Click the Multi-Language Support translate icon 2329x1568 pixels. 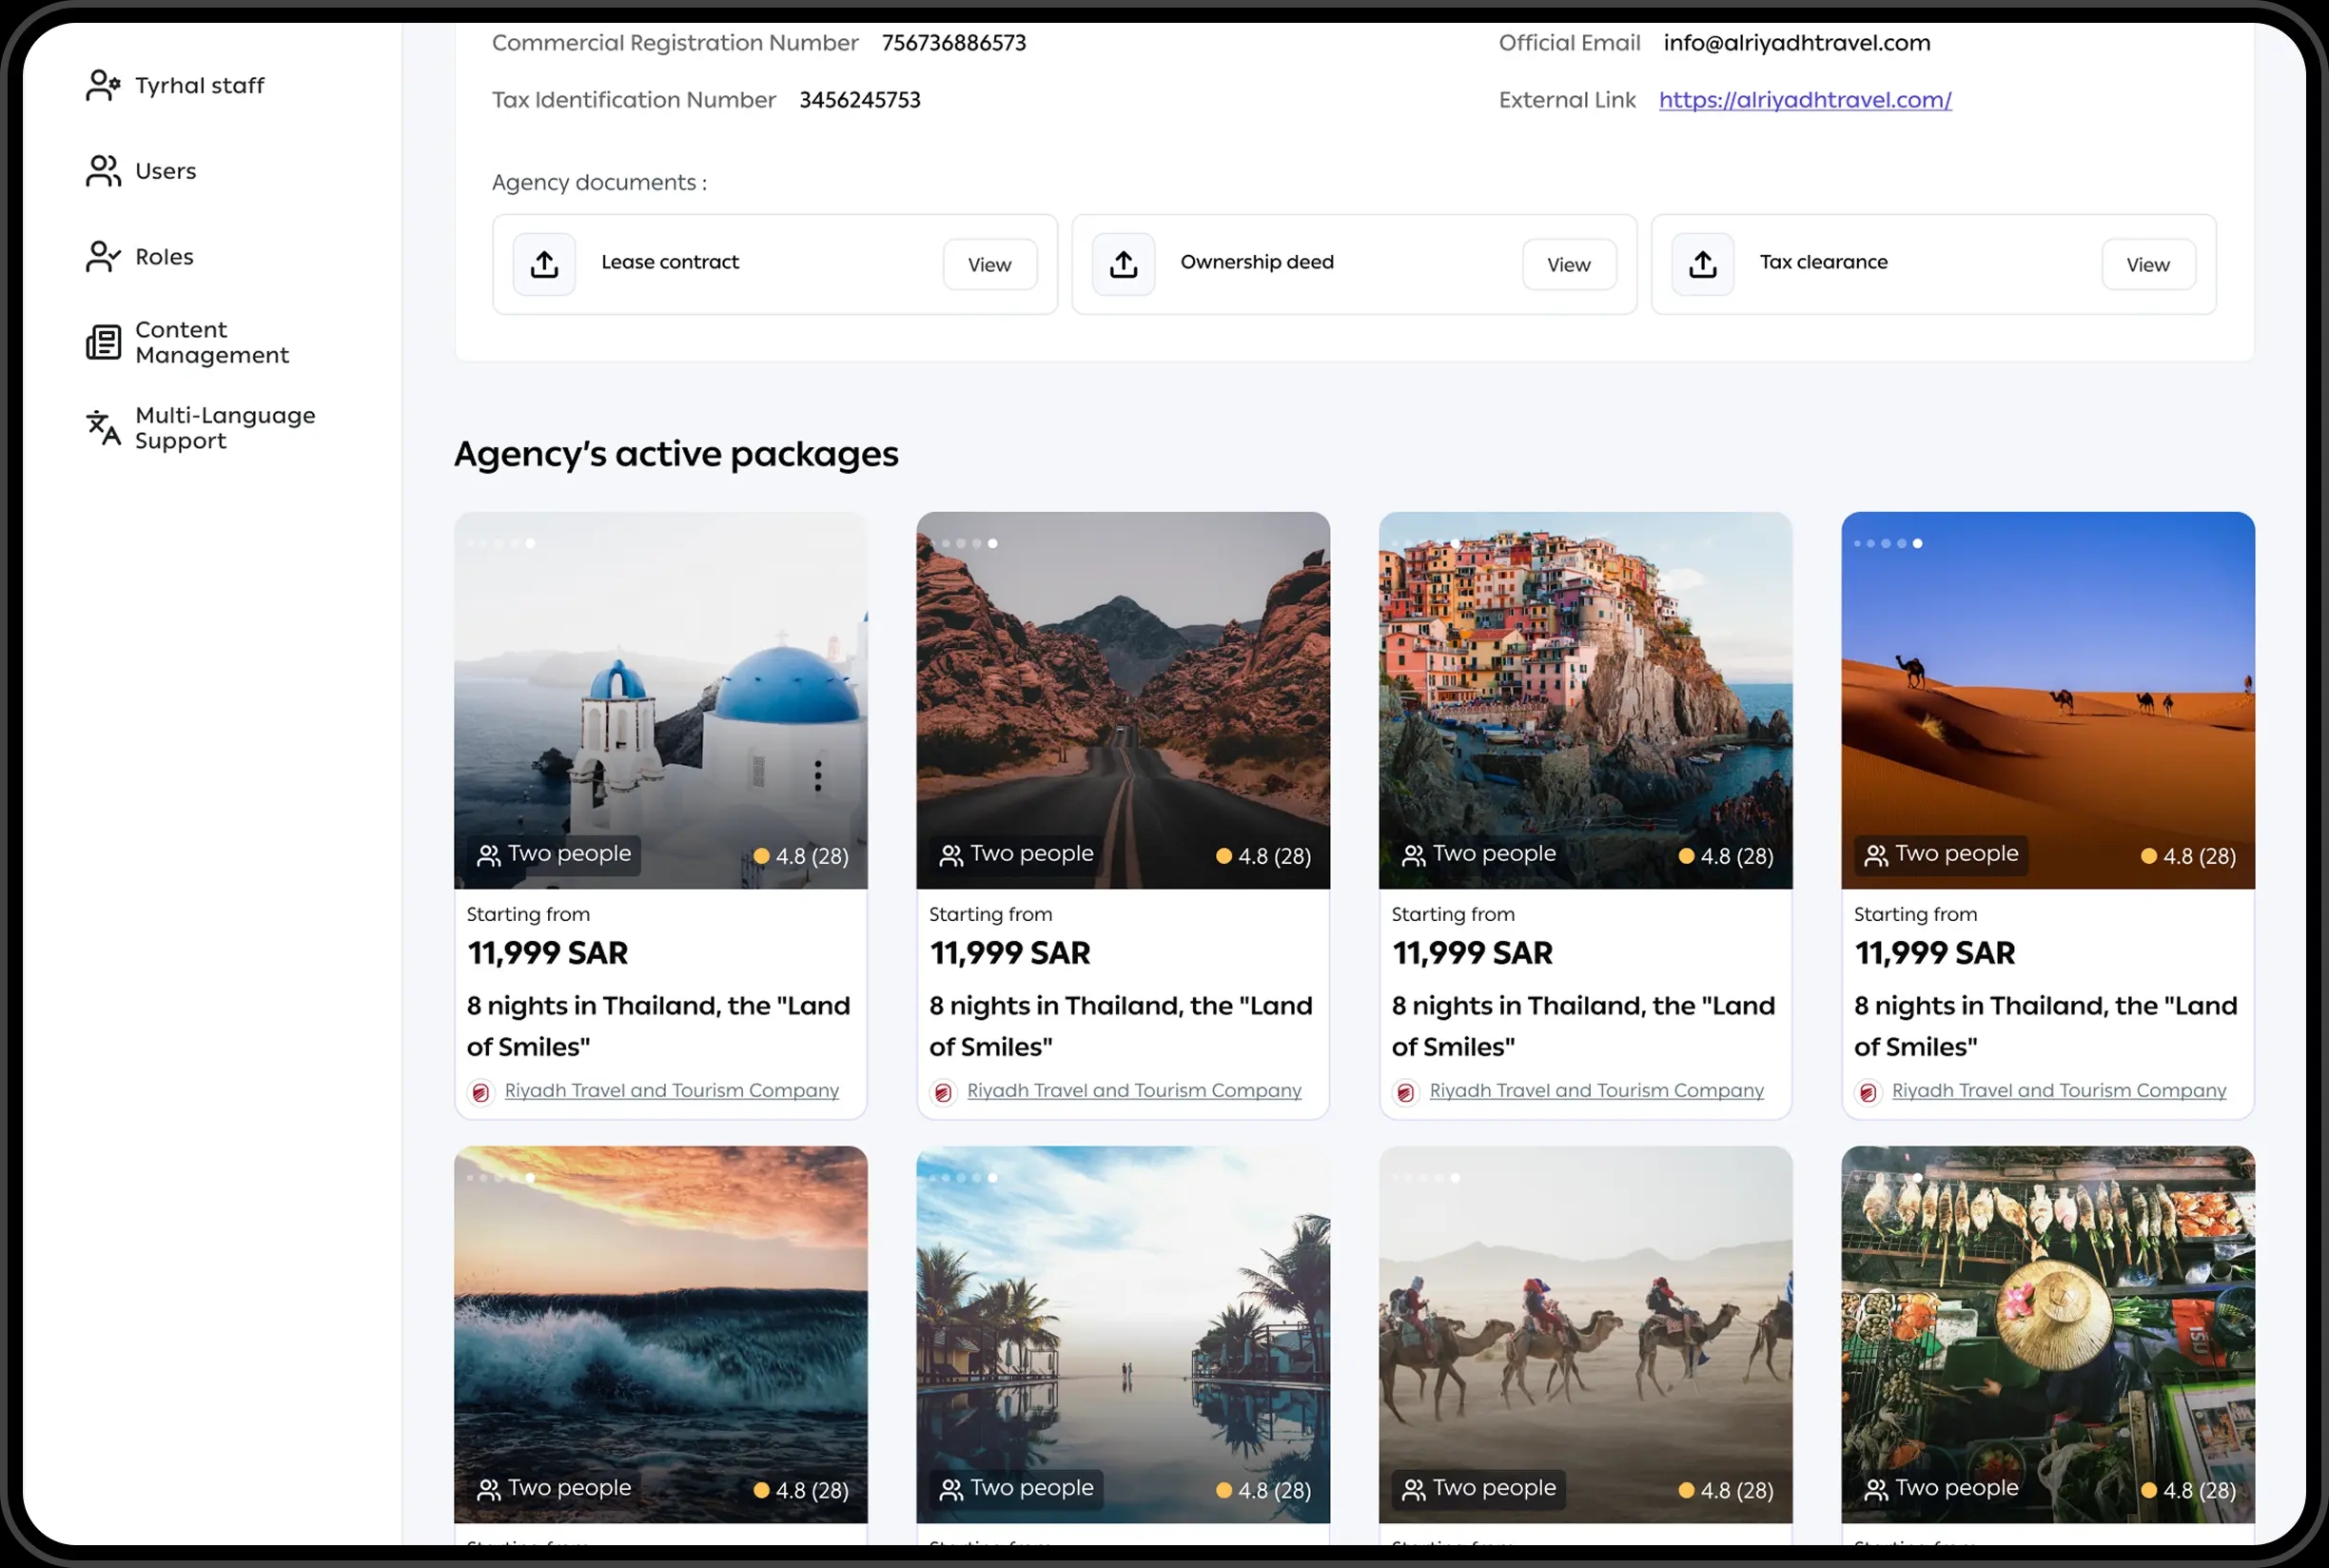(x=103, y=428)
